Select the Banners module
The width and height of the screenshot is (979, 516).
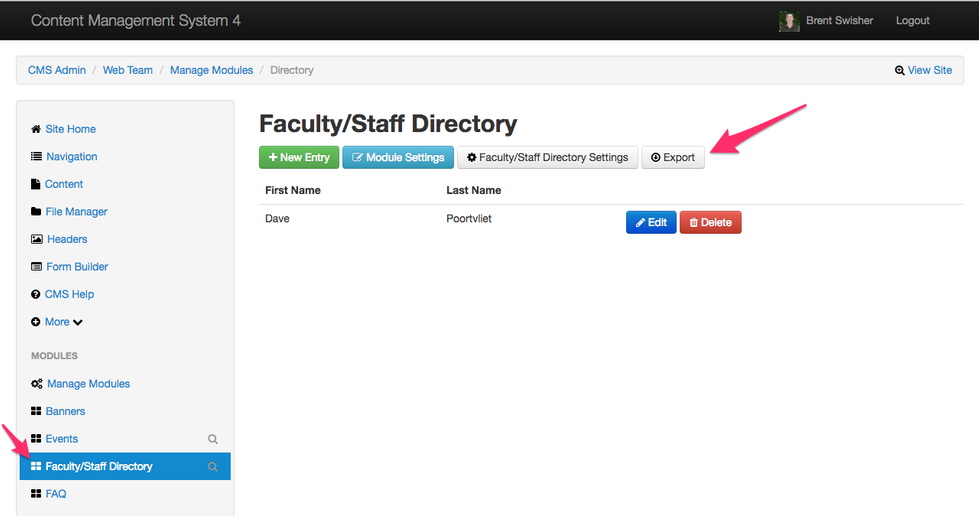tap(65, 411)
